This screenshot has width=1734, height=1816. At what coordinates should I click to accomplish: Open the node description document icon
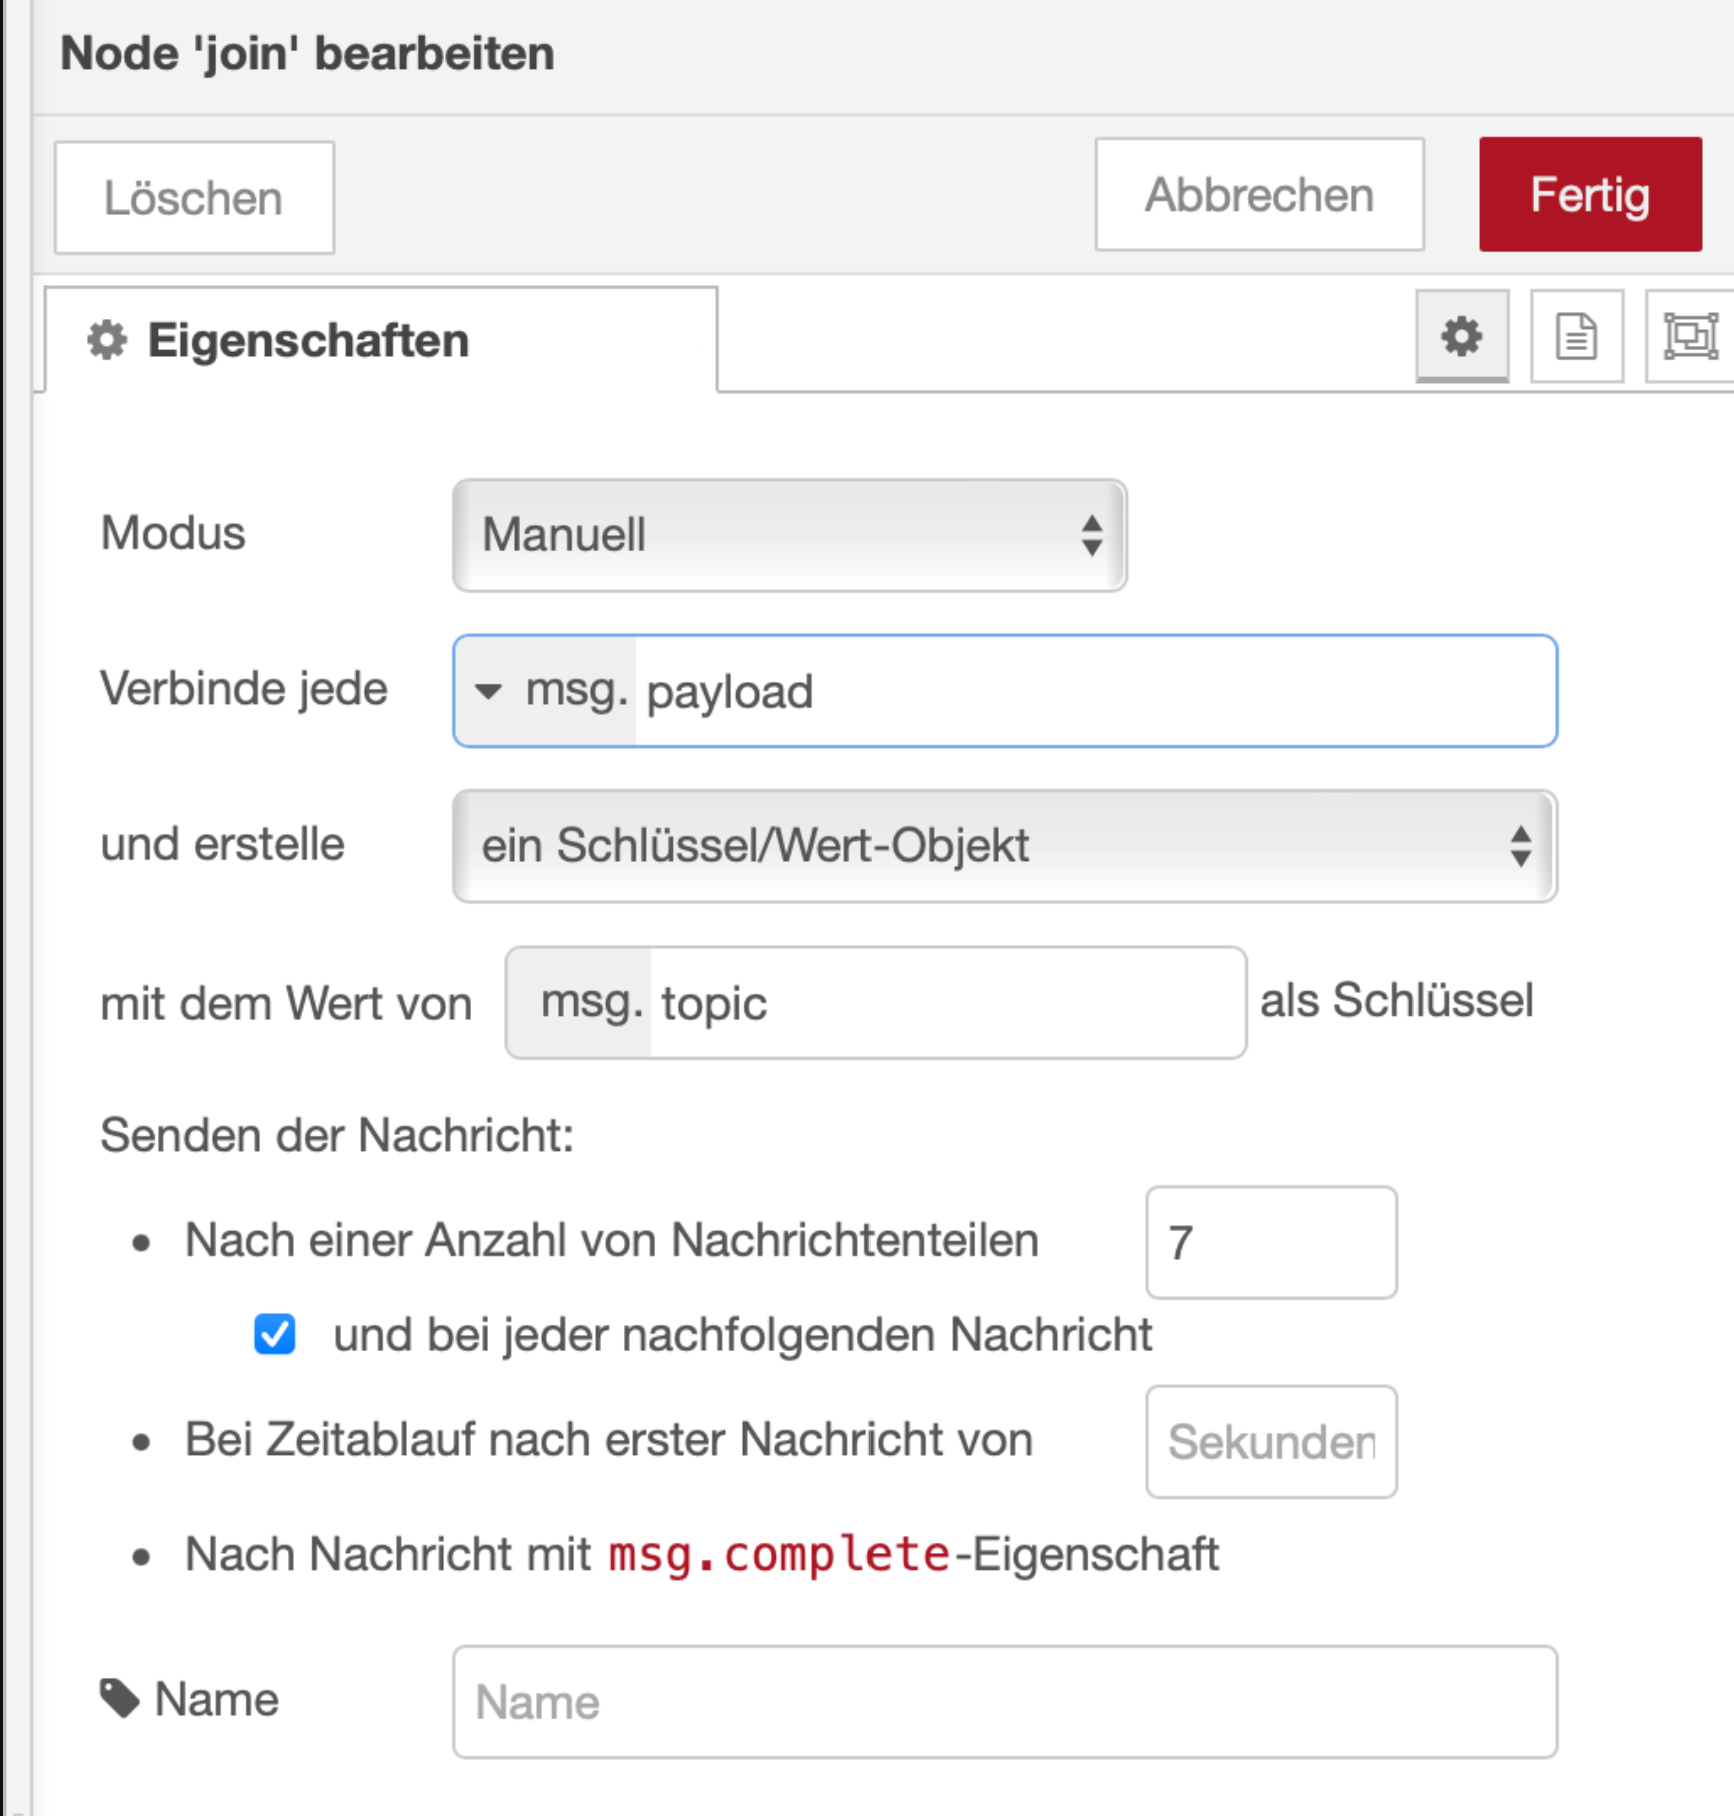[1576, 336]
